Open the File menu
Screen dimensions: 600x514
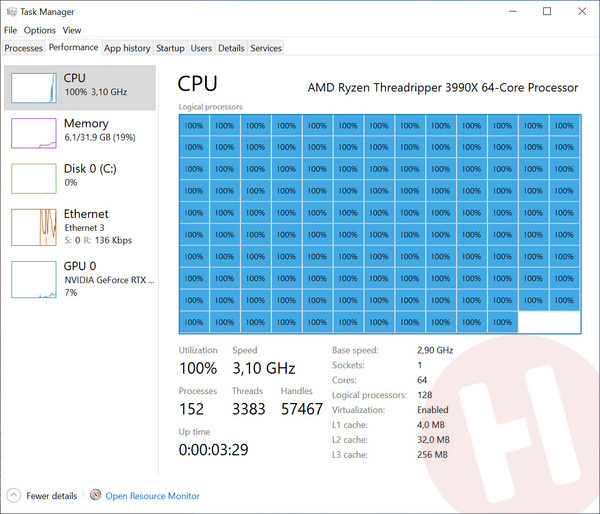(10, 30)
